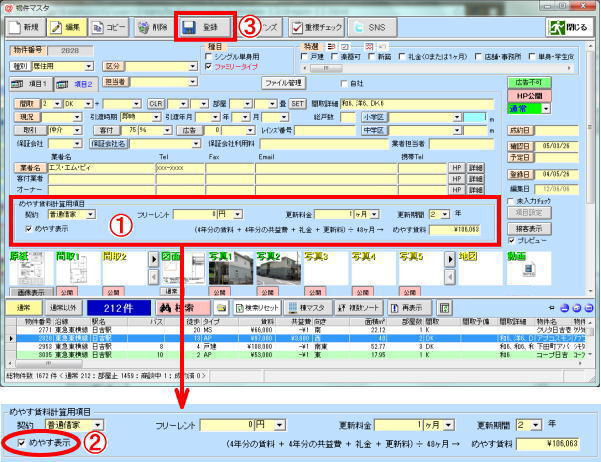Viewport: 601px width, 462px height.
Task: Expand the 契約 普通借家 dropdown
Action: pyautogui.click(x=90, y=214)
